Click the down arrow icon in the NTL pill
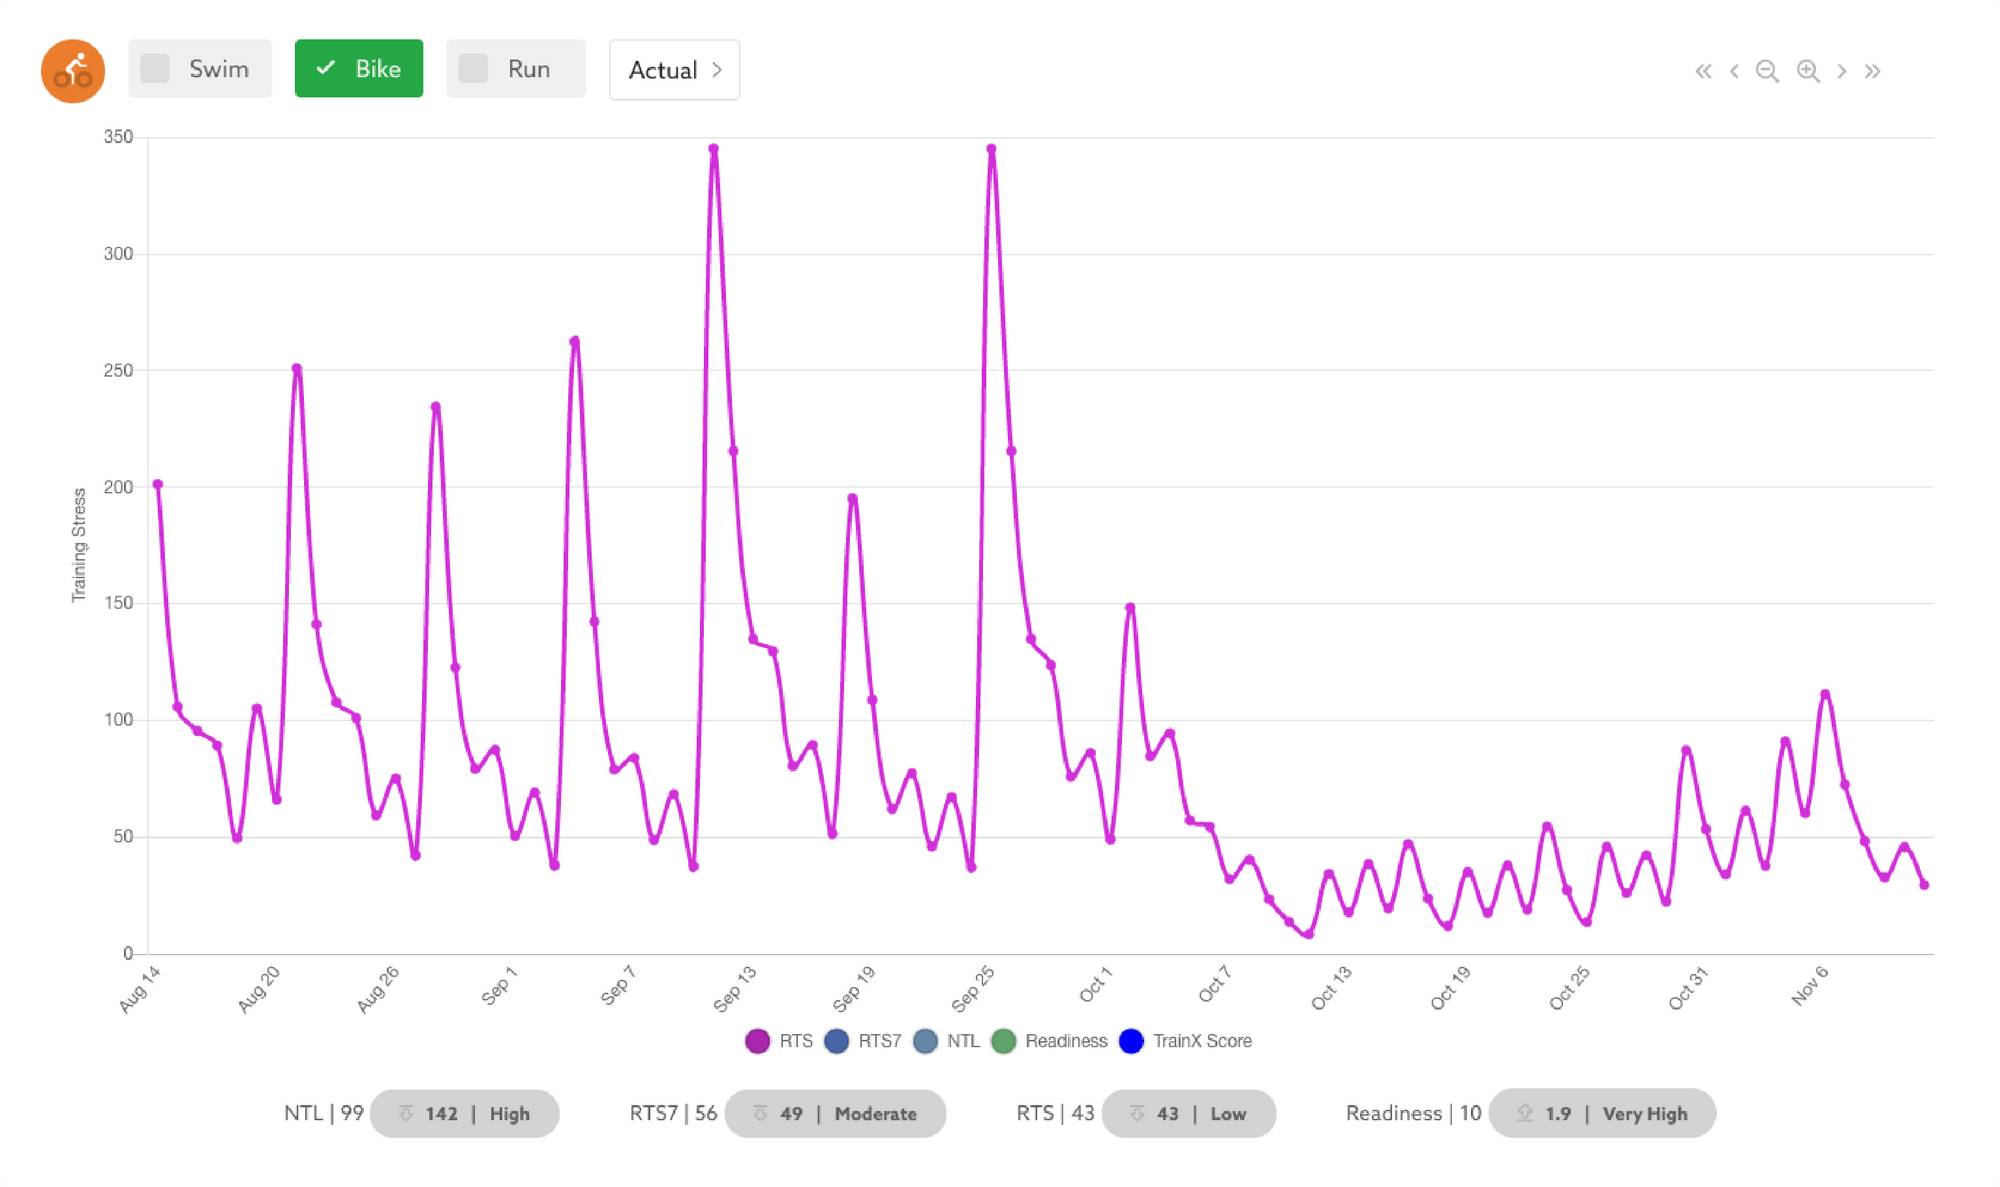Screen dimensions: 2000x1187 click(x=405, y=1113)
